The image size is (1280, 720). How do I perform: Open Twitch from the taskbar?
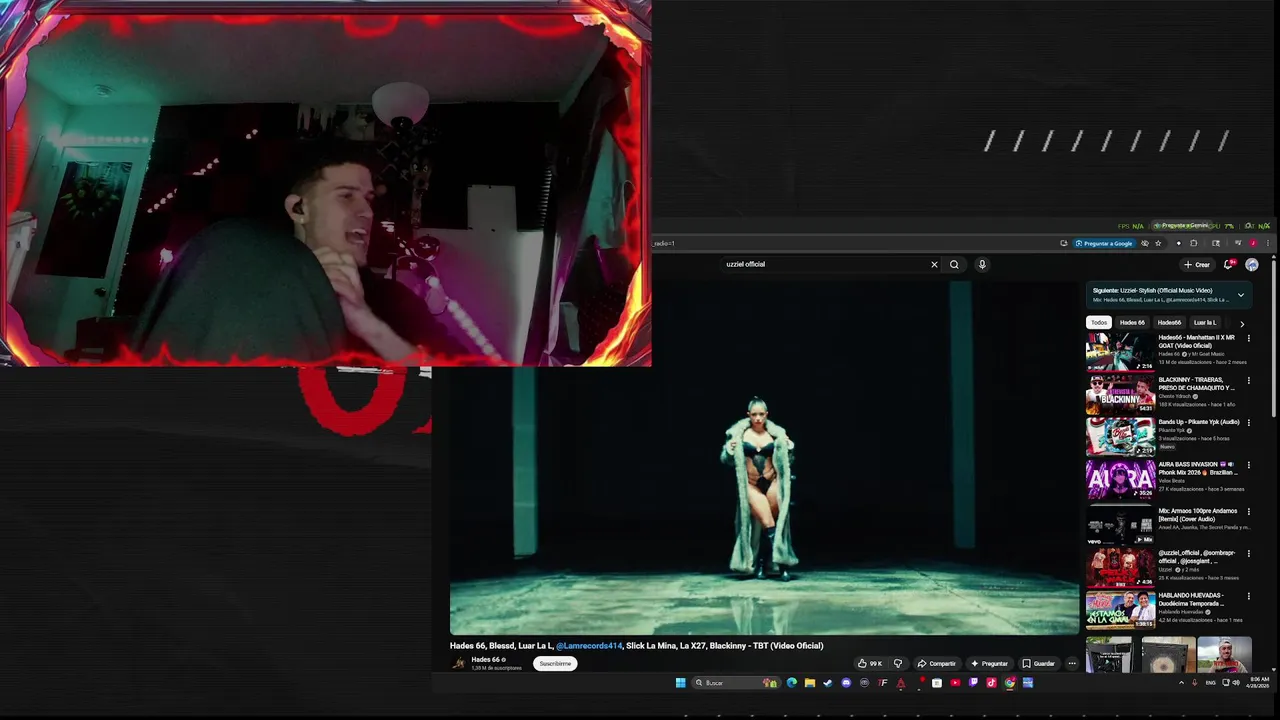click(x=973, y=683)
